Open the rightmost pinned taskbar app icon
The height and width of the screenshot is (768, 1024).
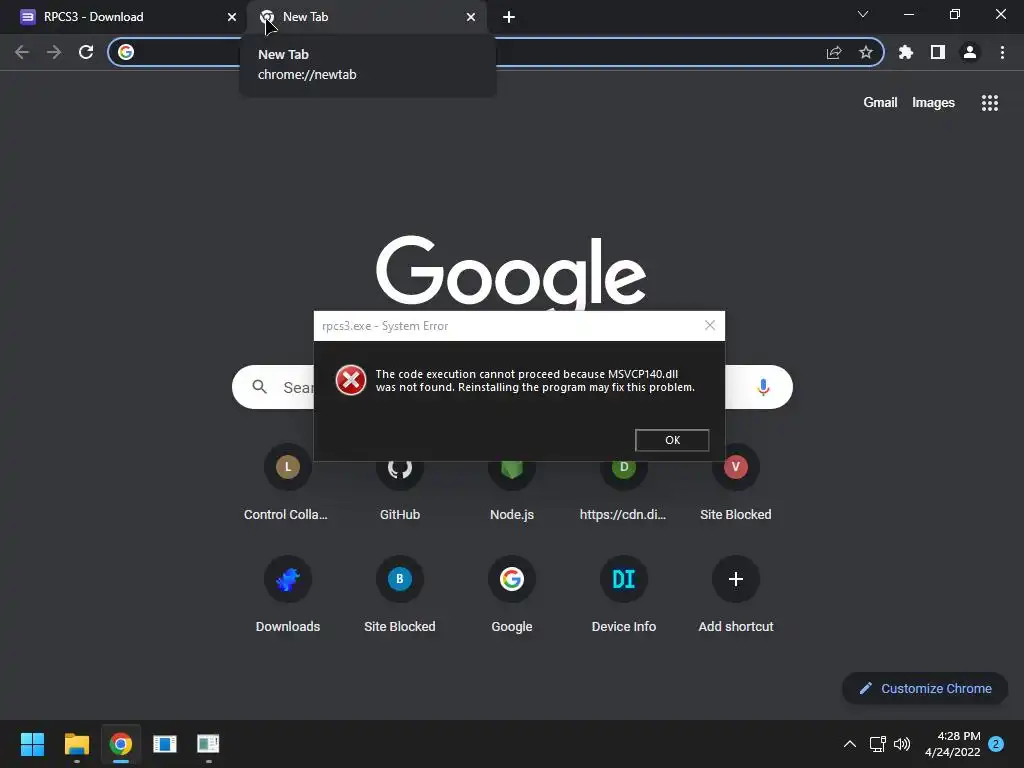208,744
